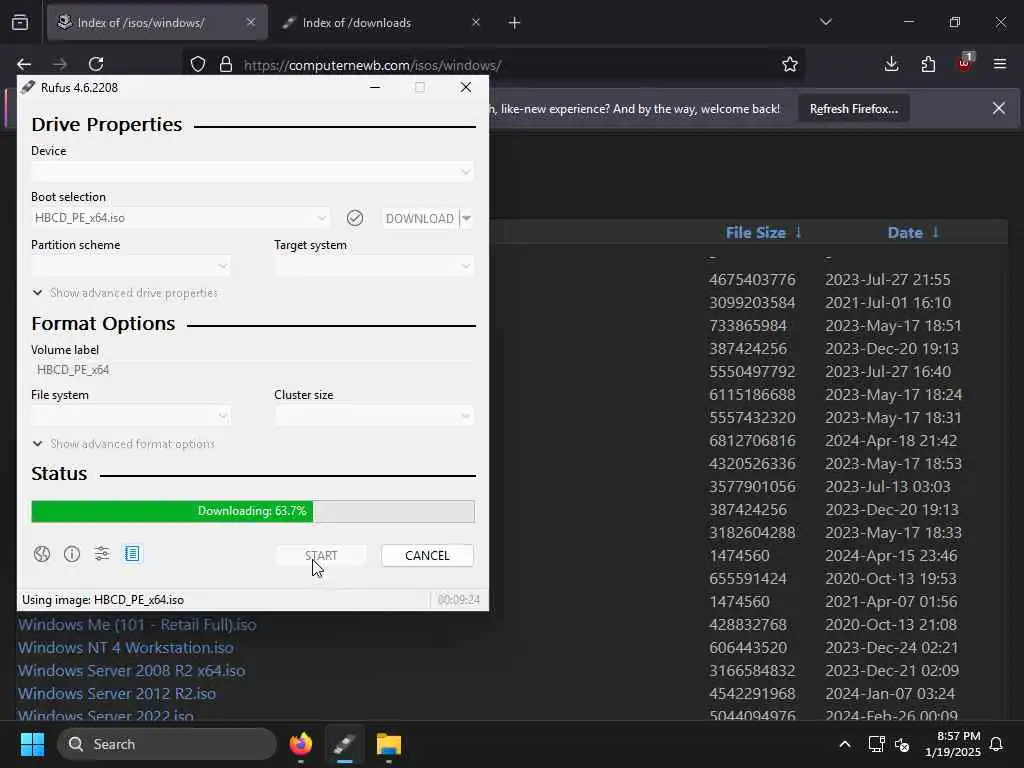1024x768 pixels.
Task: Show hidden system tray icons
Action: pos(845,744)
